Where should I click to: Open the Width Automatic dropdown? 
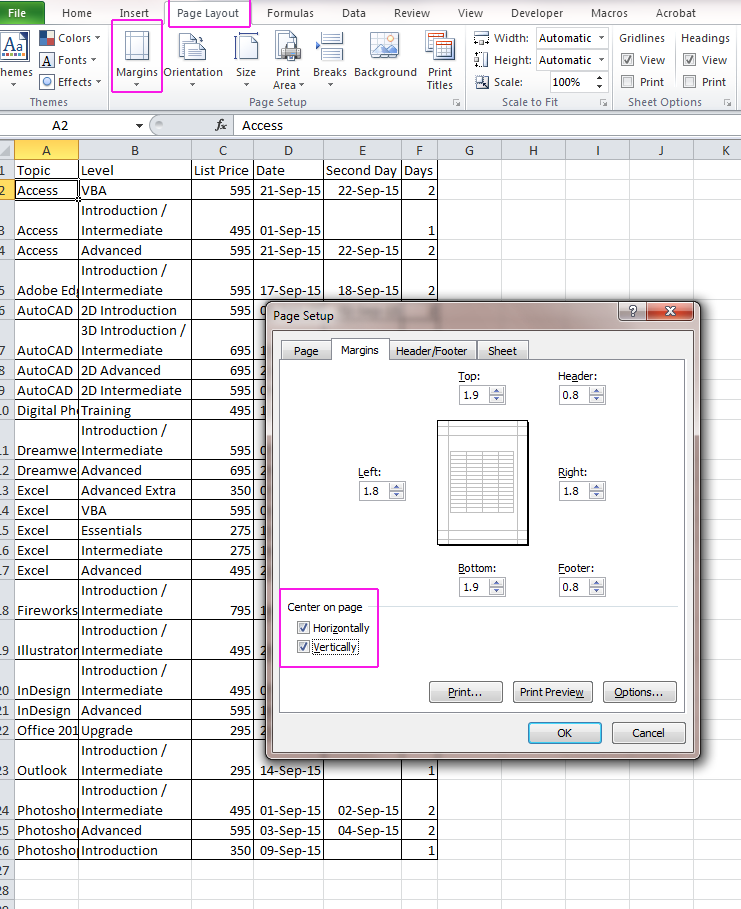click(601, 38)
